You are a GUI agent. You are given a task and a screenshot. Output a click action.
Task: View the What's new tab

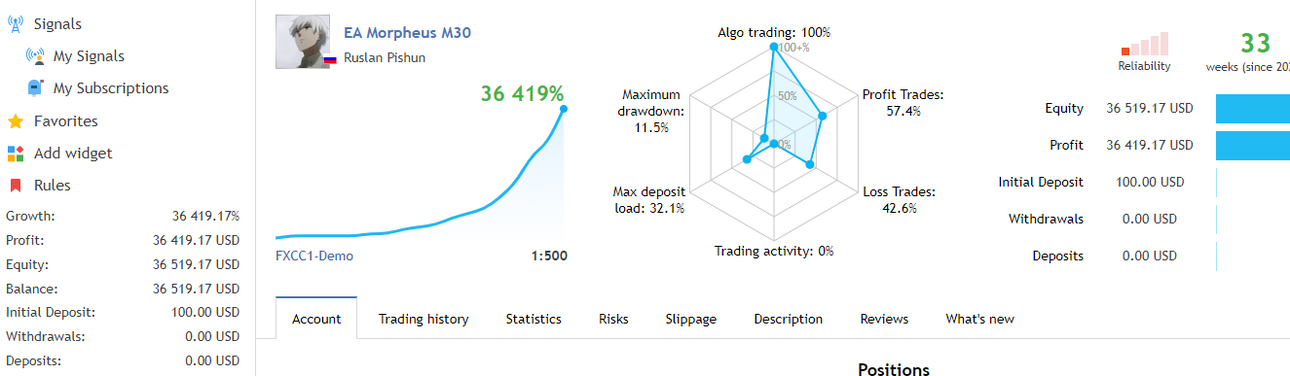coord(980,319)
